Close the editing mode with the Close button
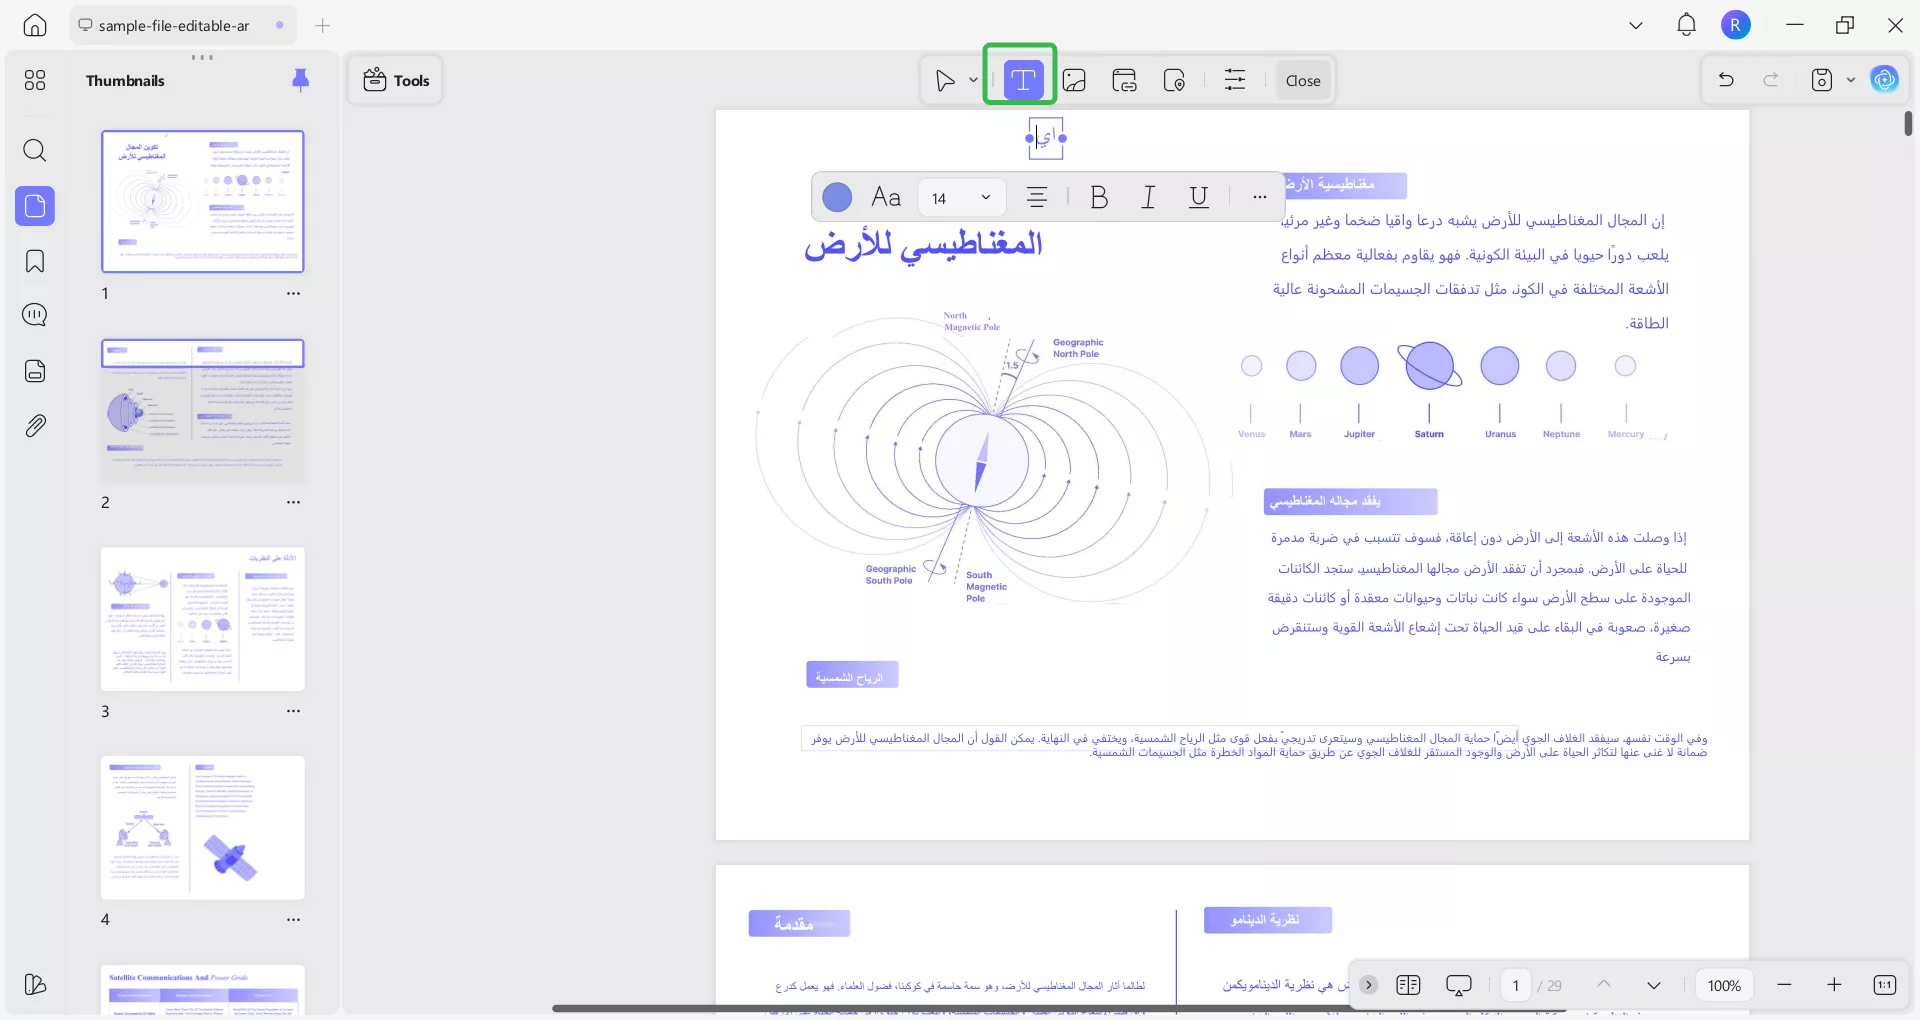 tap(1302, 80)
